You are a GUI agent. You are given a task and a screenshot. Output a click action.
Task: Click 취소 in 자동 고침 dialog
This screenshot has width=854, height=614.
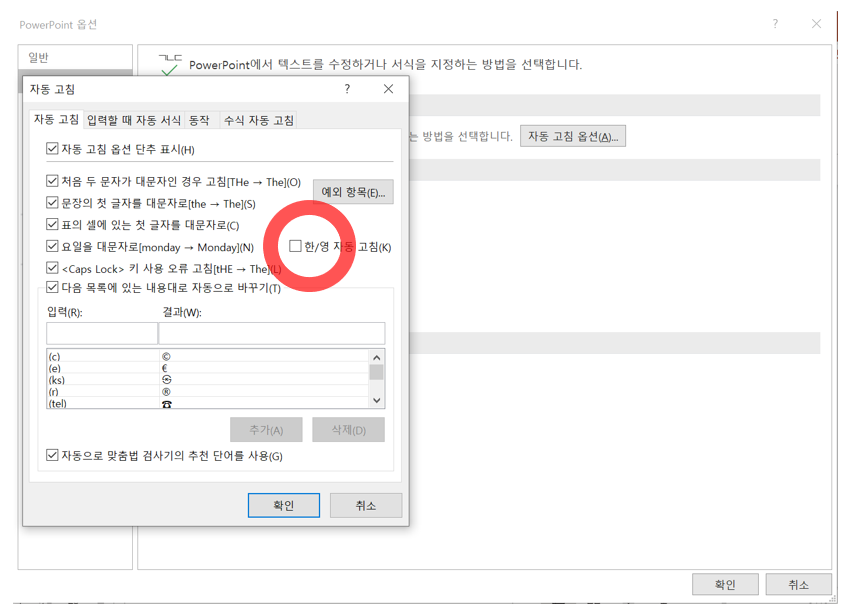(366, 506)
